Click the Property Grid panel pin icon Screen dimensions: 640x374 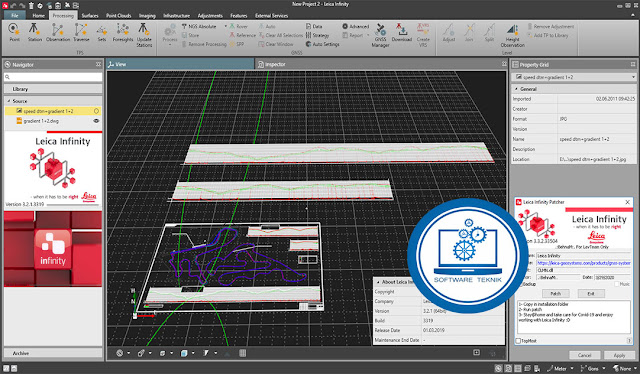[x=633, y=64]
